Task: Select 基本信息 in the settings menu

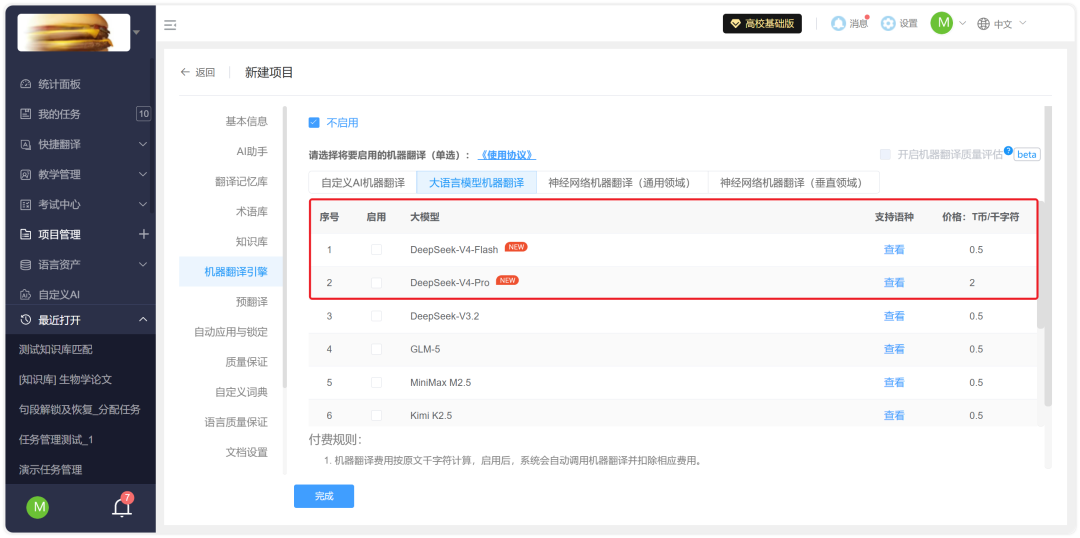Action: click(x=247, y=121)
